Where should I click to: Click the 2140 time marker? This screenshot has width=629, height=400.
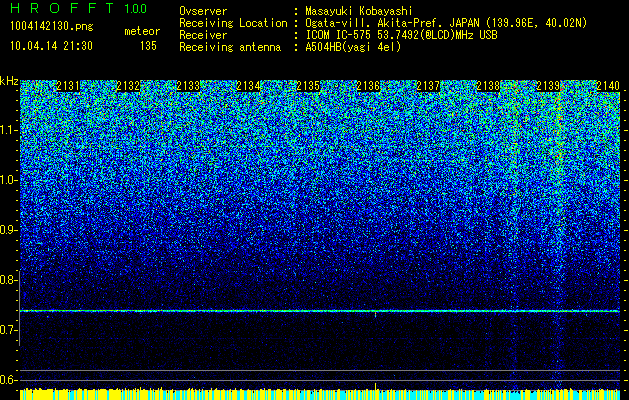point(608,86)
